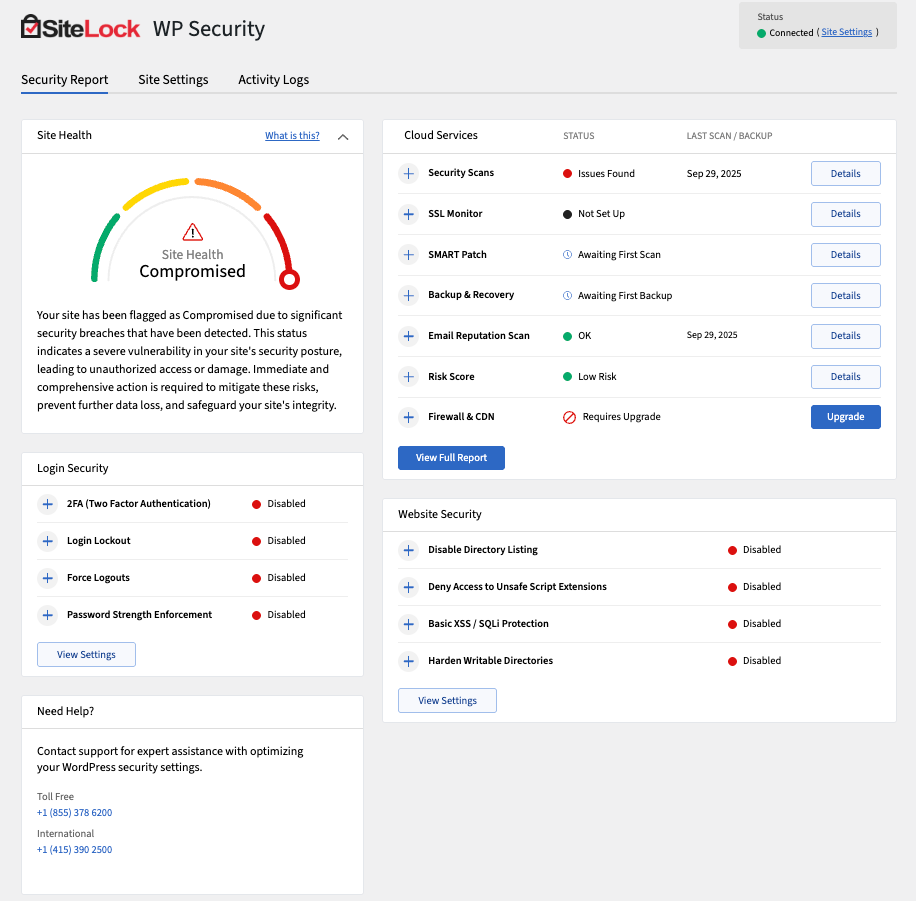Click the warning triangle icon in Site Health gauge
This screenshot has height=901, width=916.
pyautogui.click(x=192, y=232)
